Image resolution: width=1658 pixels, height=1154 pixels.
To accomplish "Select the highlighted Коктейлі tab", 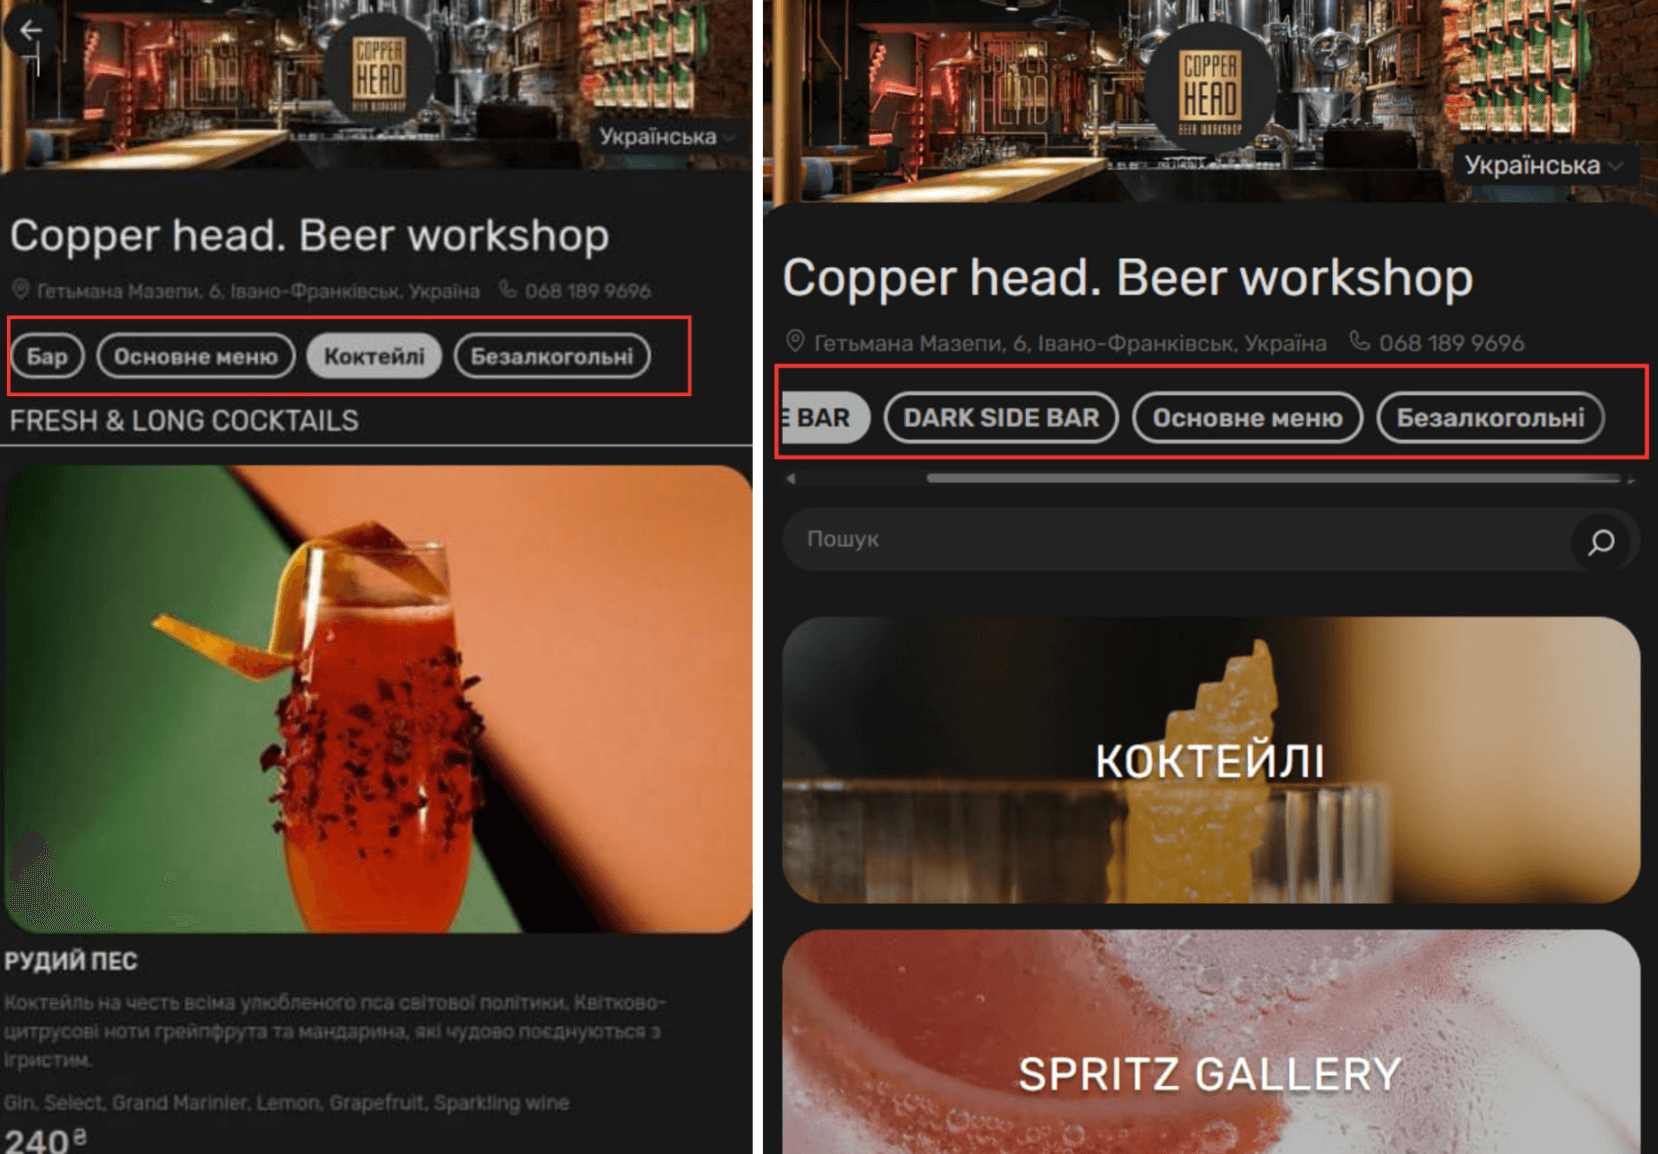I will click(x=374, y=356).
